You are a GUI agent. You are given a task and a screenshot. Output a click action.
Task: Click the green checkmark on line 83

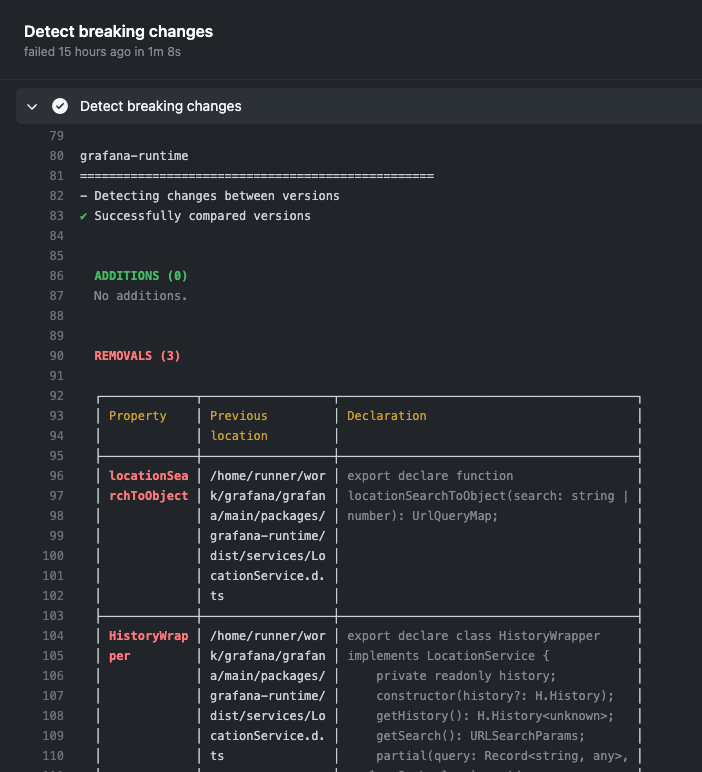(84, 216)
